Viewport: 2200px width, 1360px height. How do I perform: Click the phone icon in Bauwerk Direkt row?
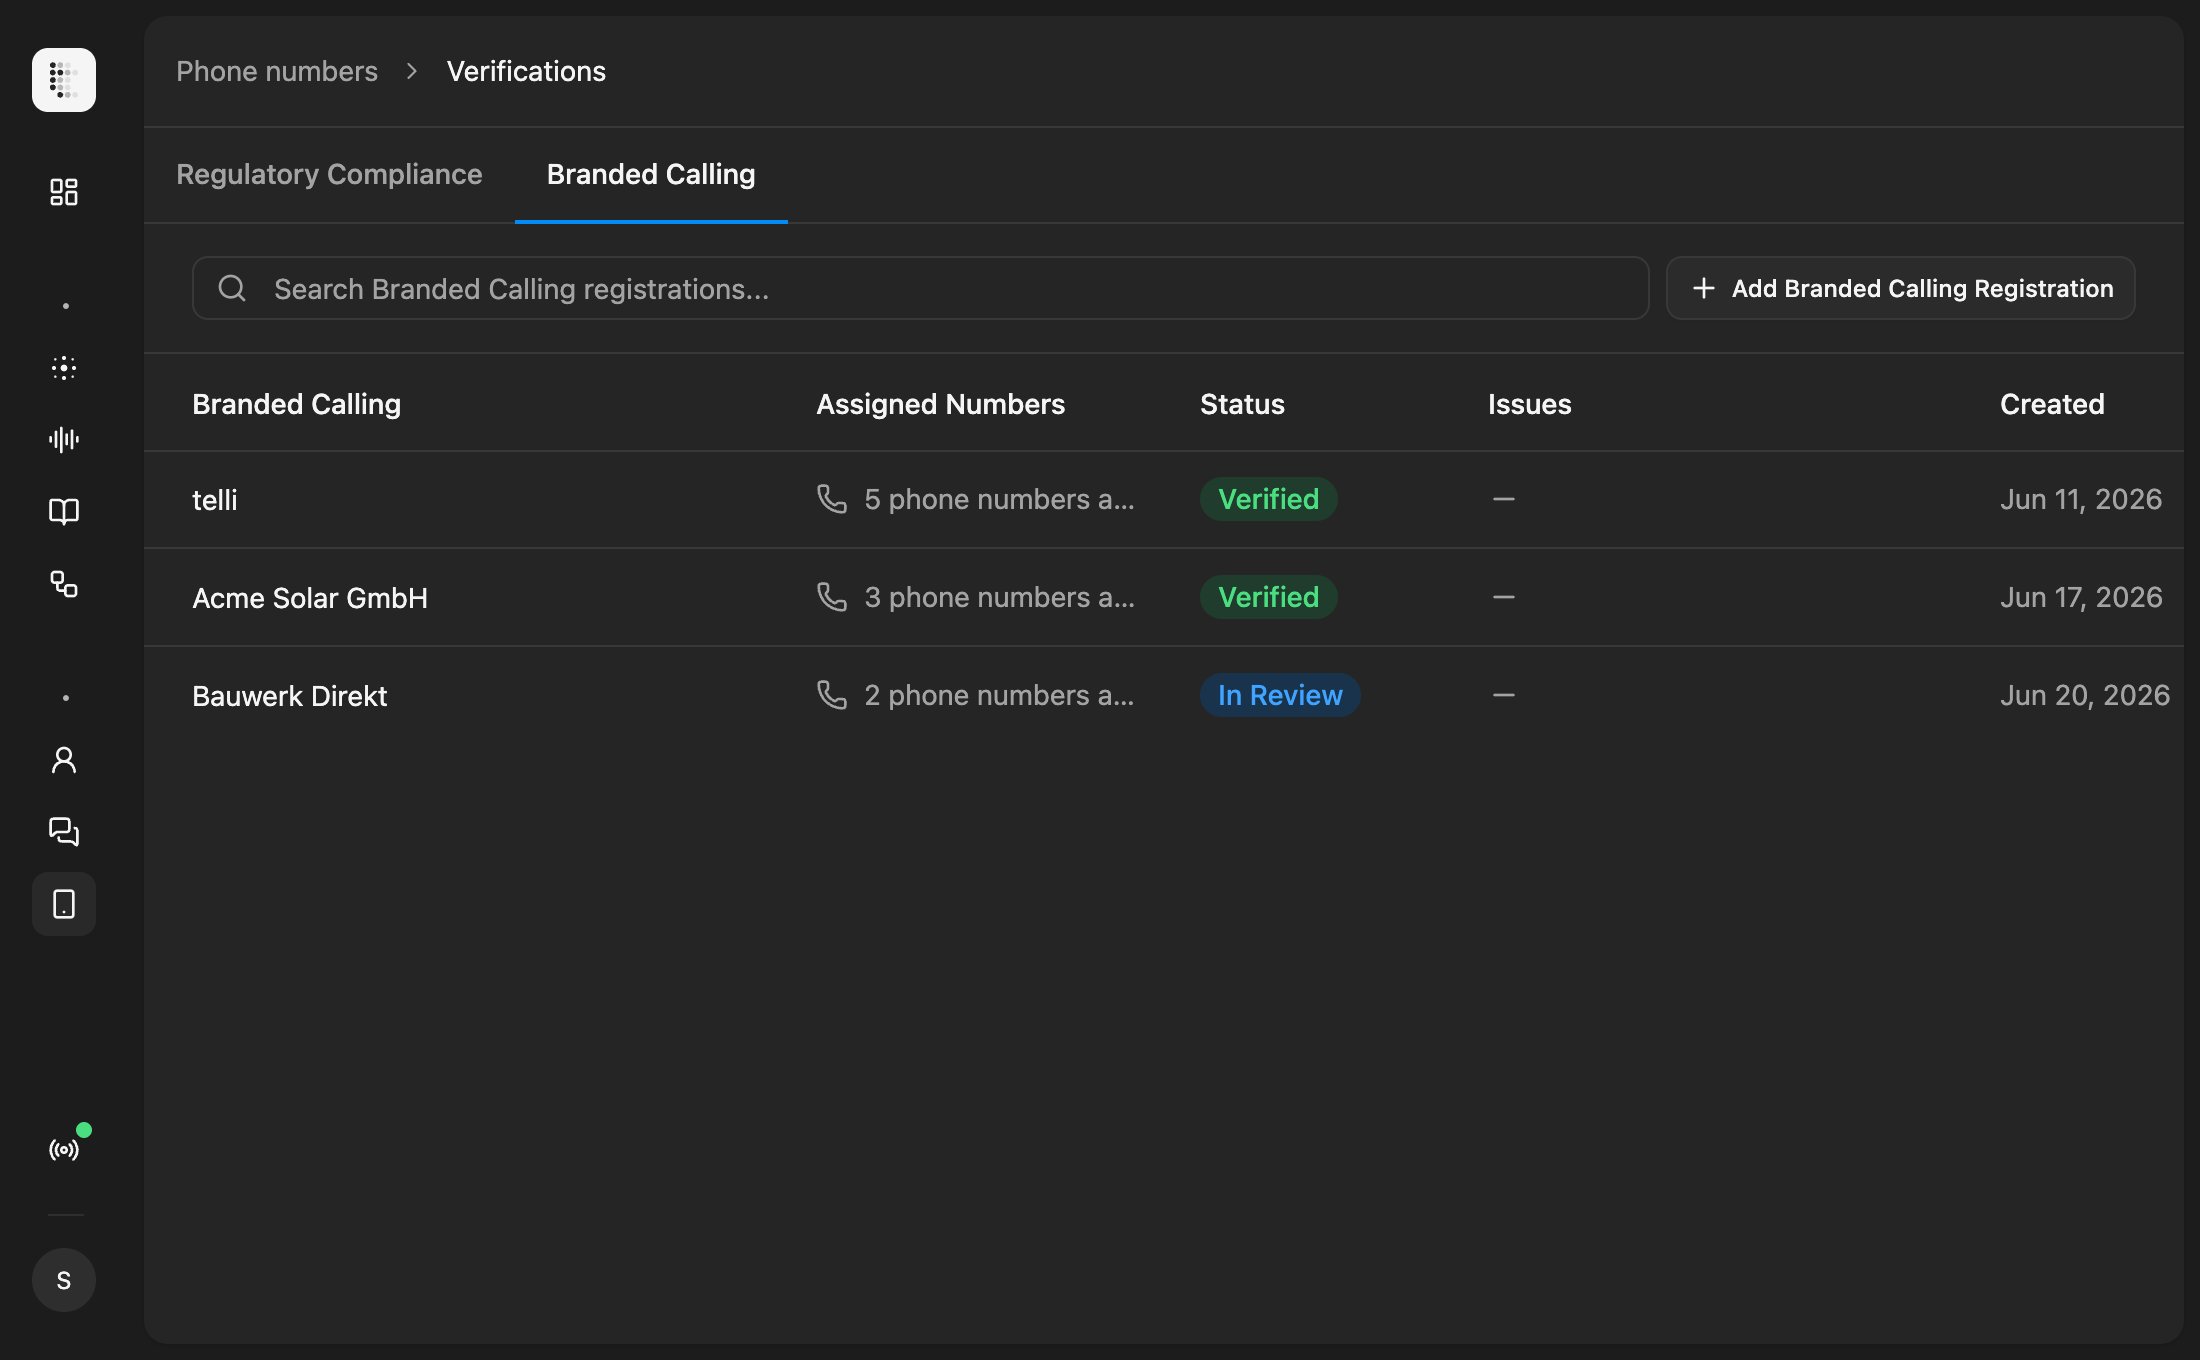click(x=832, y=694)
